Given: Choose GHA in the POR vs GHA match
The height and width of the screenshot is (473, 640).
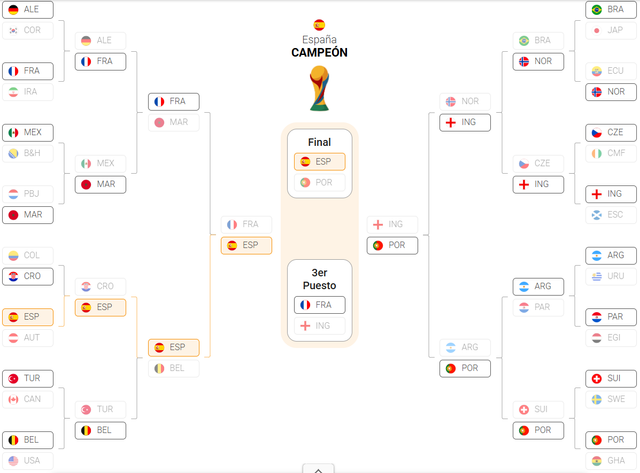Looking at the screenshot, I should (611, 461).
